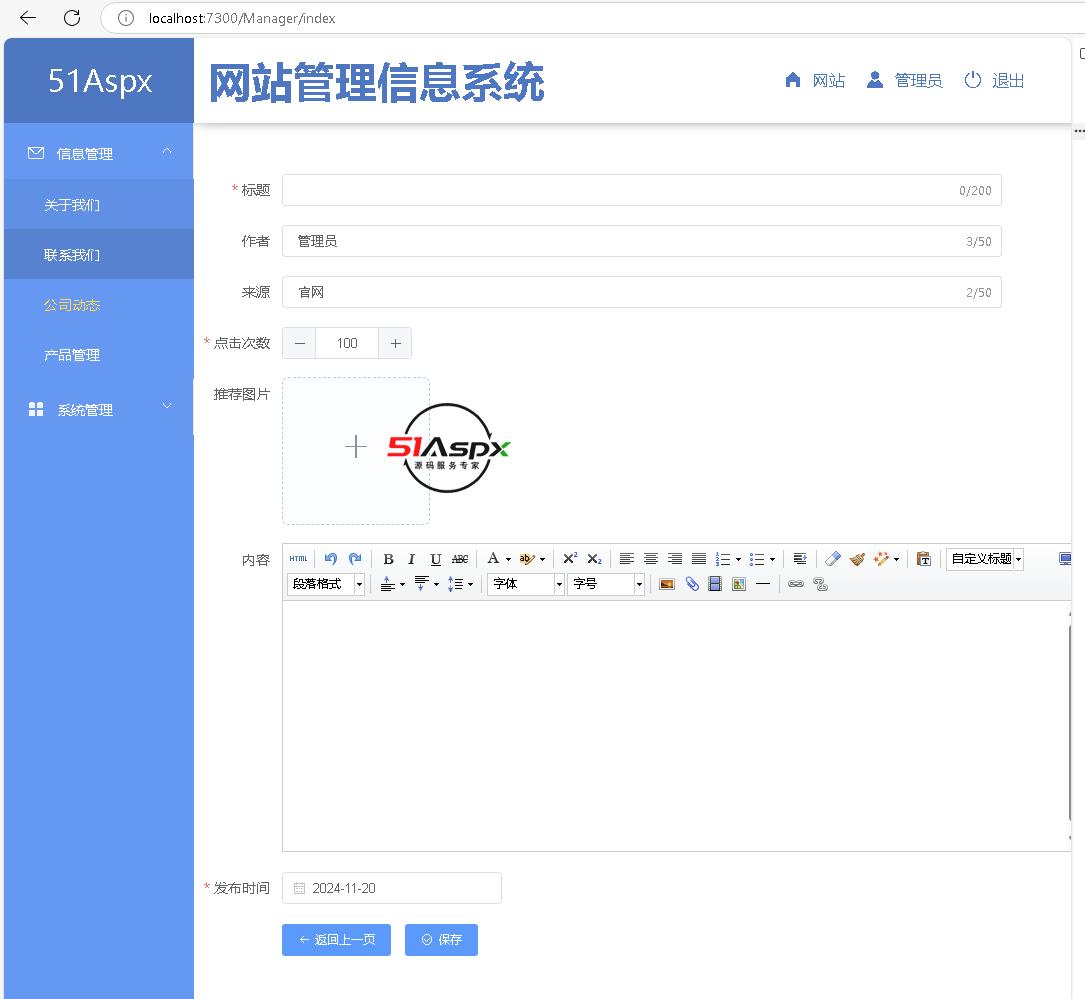Switch editor to HTML source mode

298,559
